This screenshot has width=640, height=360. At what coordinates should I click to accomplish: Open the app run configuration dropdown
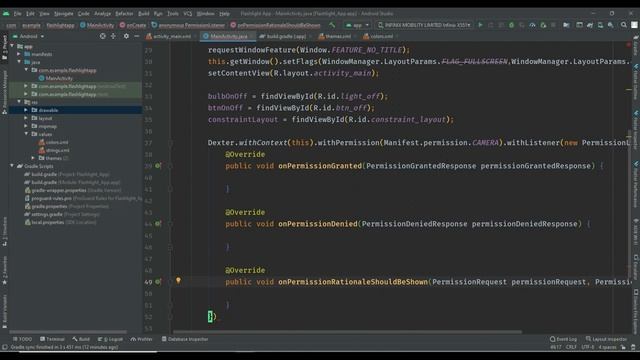[357, 25]
